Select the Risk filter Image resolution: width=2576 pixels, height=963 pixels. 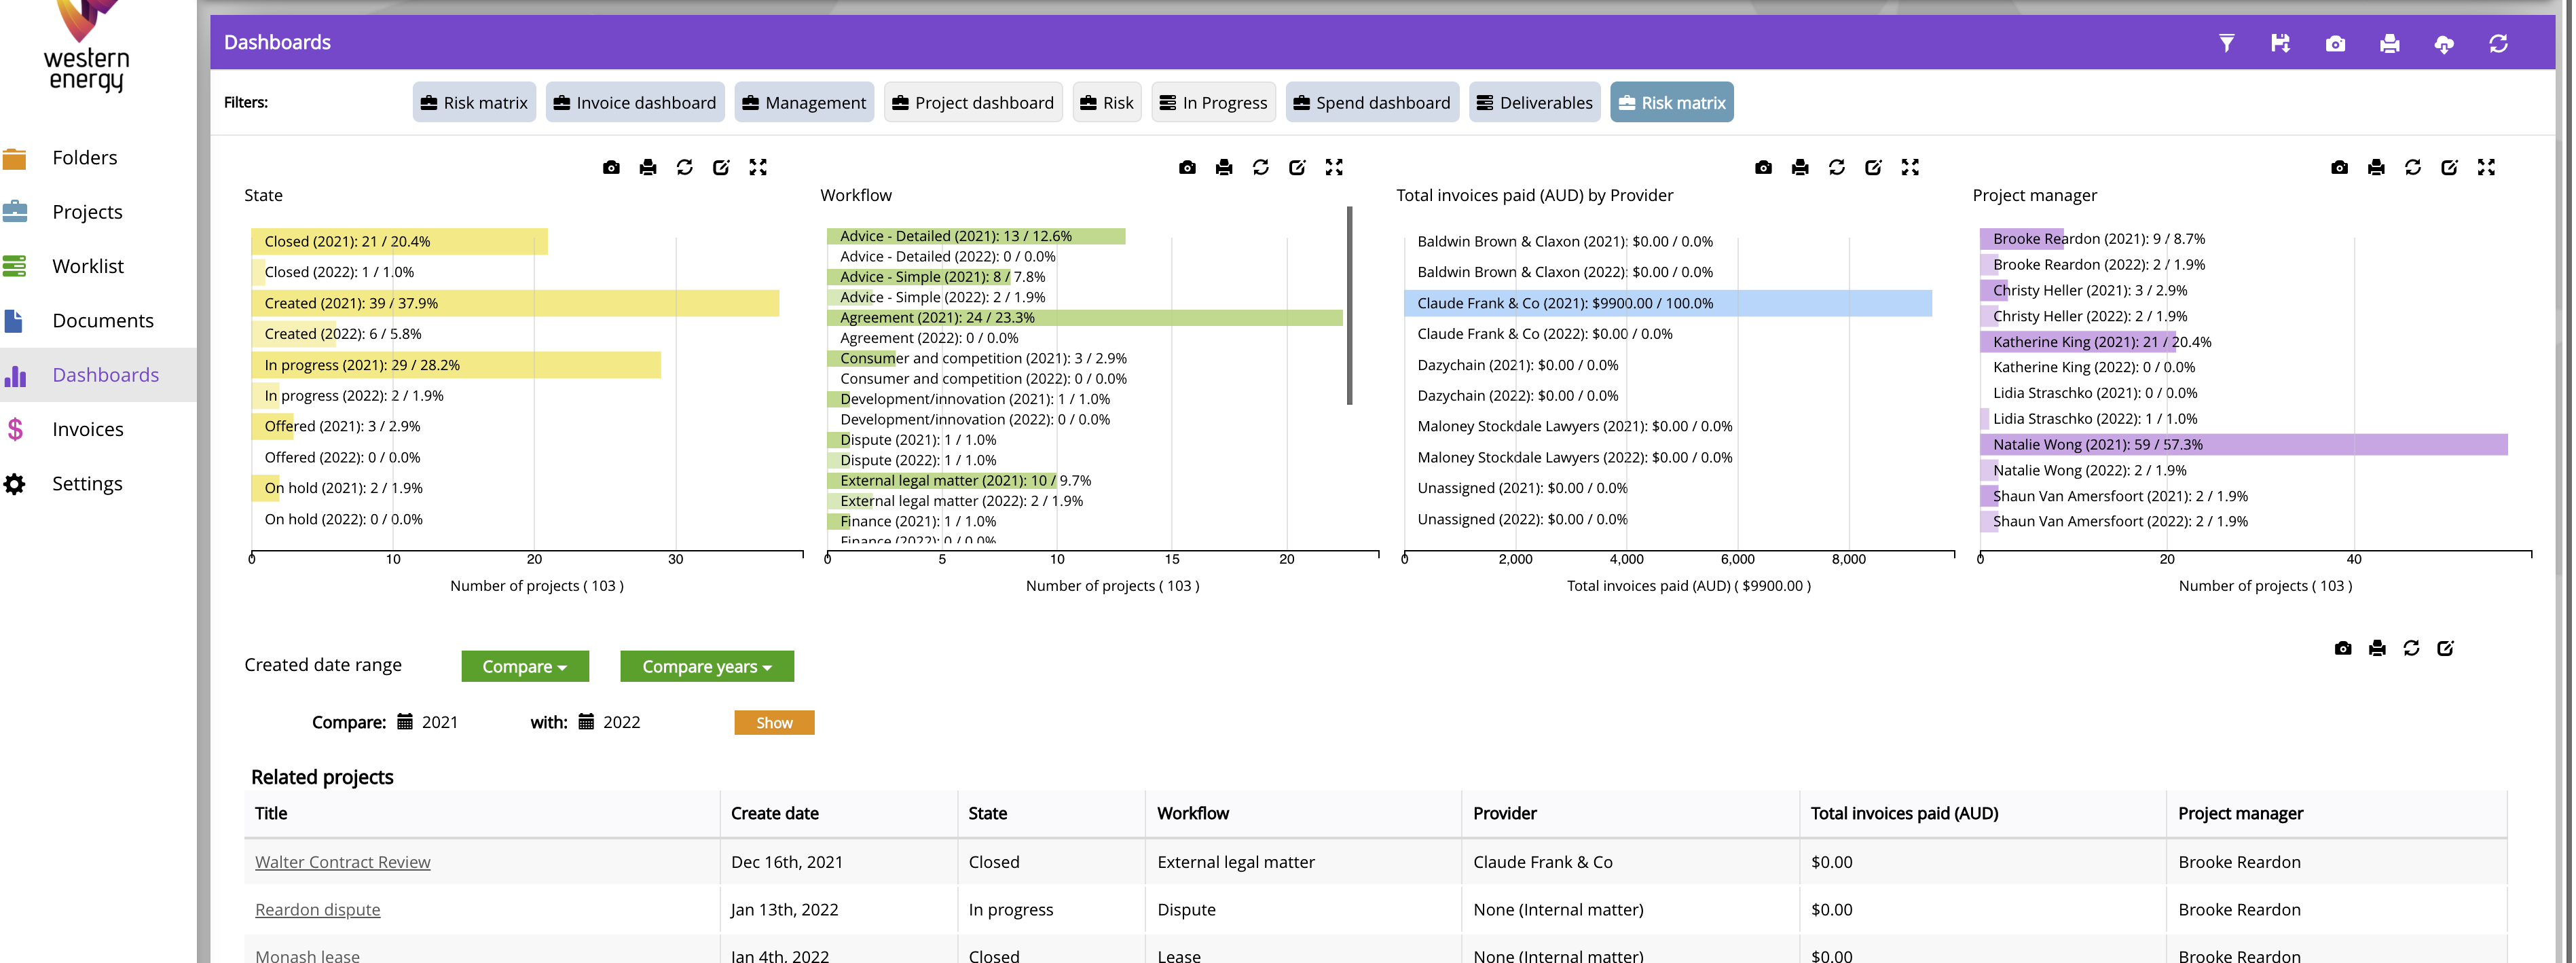click(x=1107, y=102)
